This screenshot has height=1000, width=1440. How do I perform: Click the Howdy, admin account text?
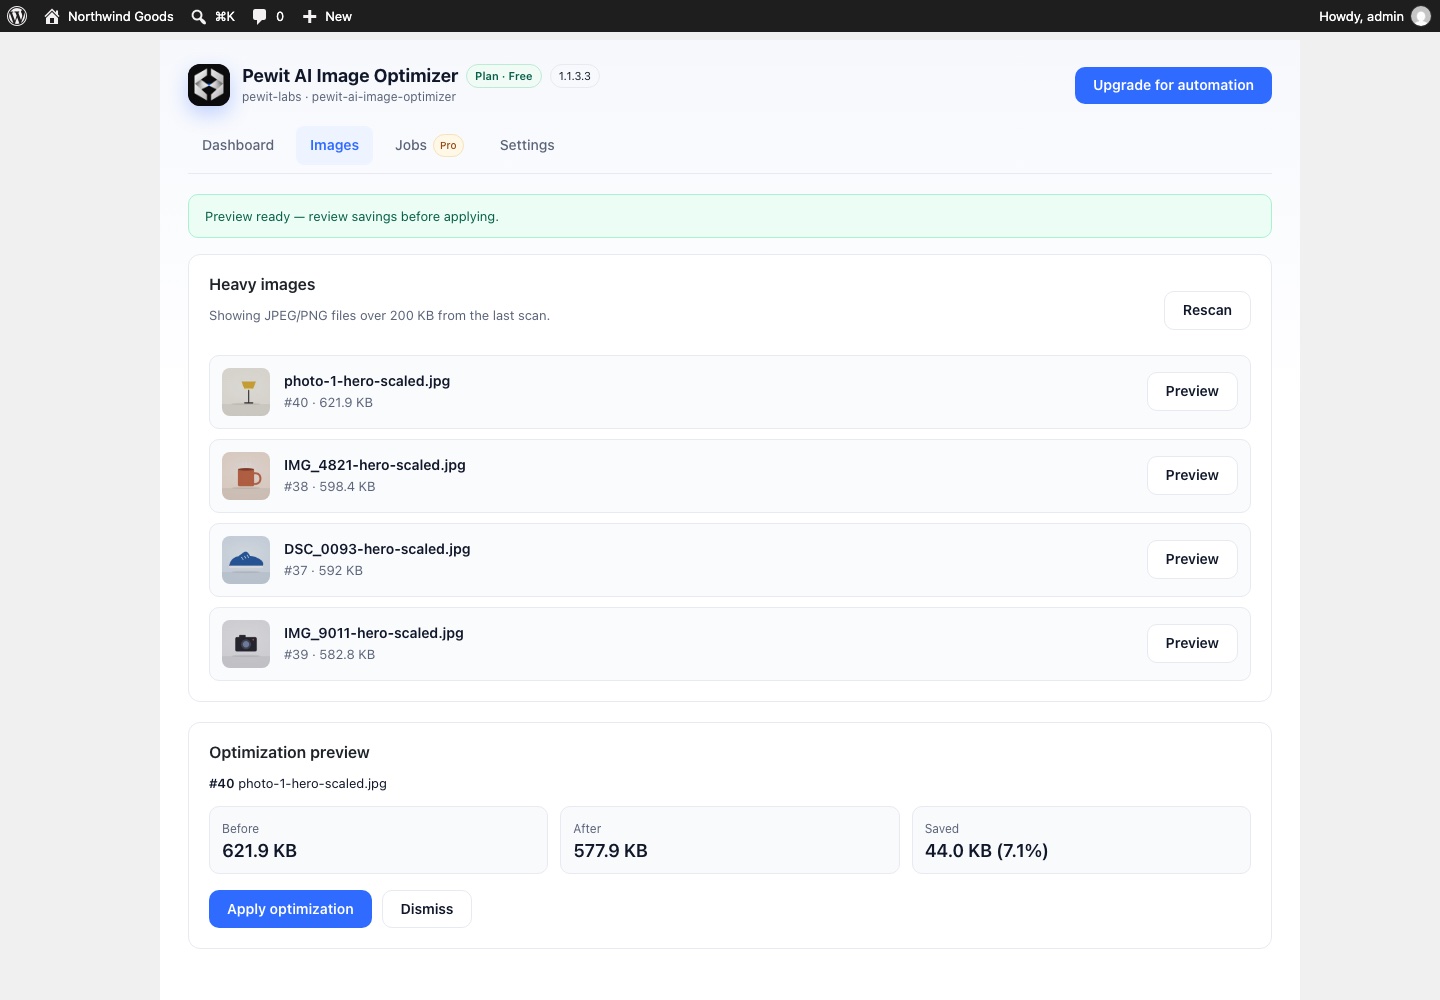tap(1361, 16)
